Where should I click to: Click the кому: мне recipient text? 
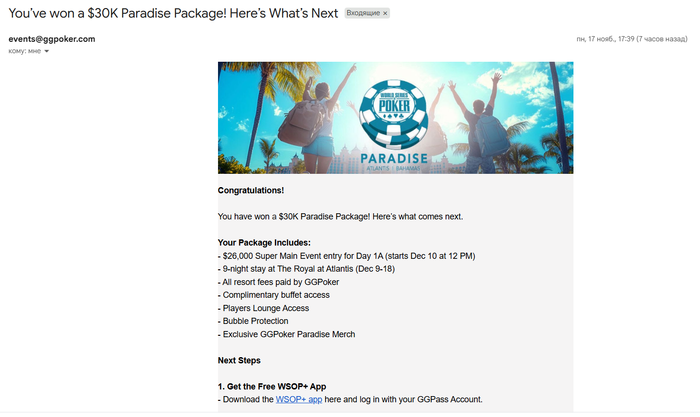pyautogui.click(x=25, y=51)
